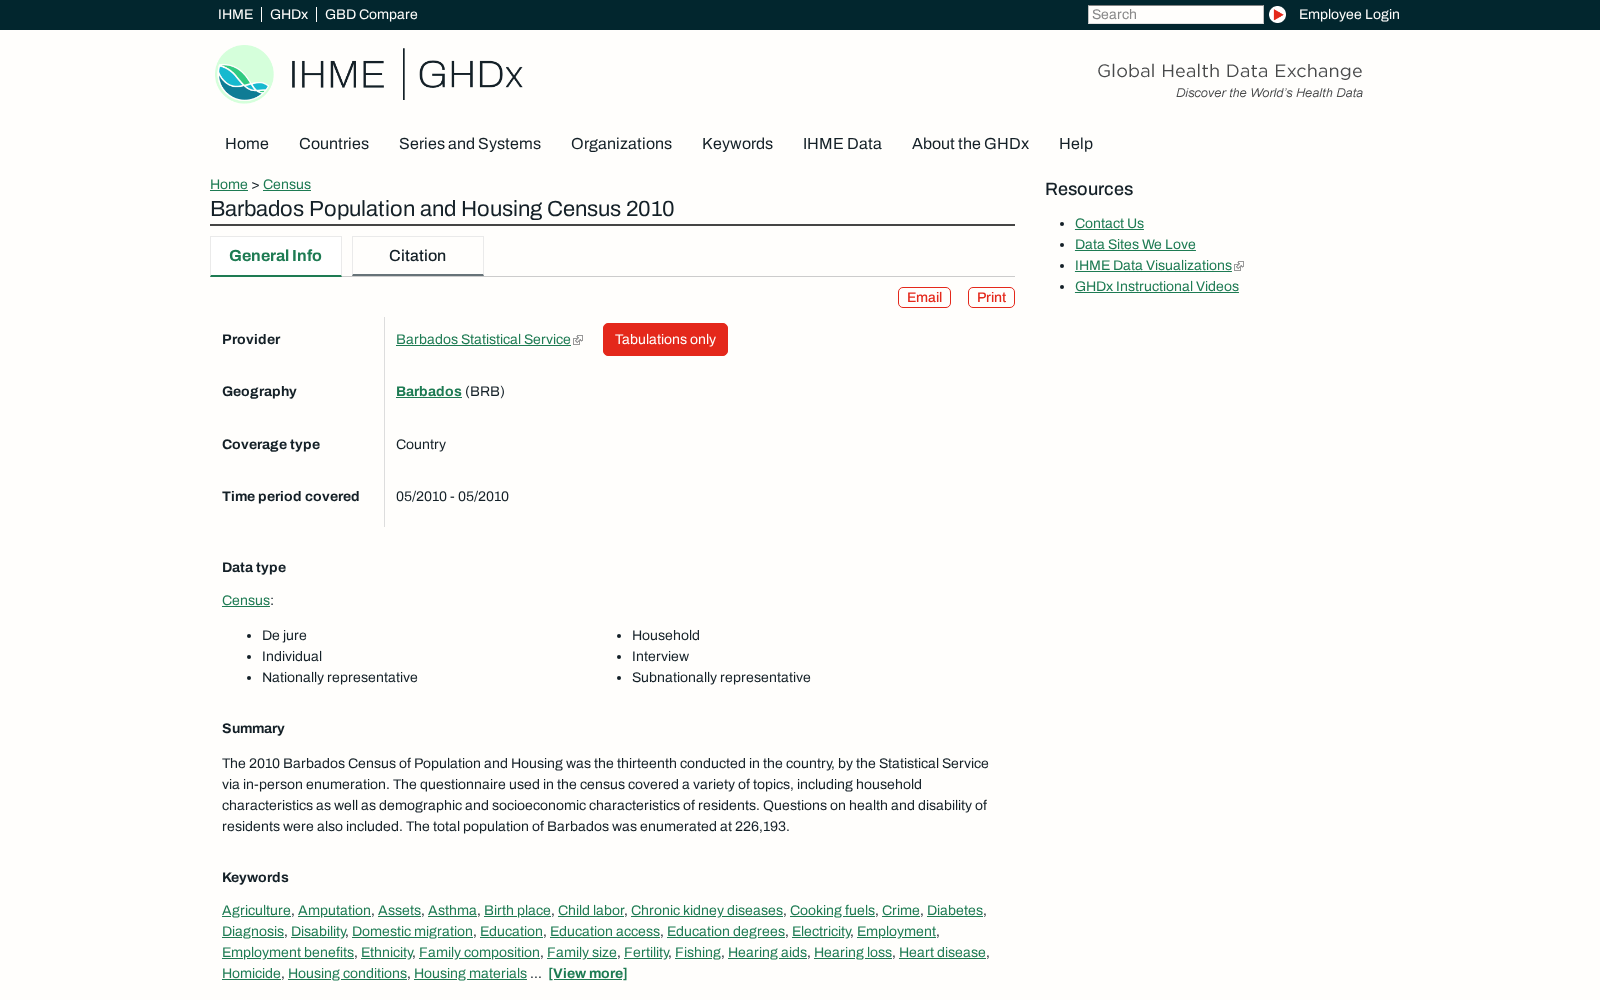Open the Diagnosis keyword
The height and width of the screenshot is (1000, 1600).
(253, 931)
